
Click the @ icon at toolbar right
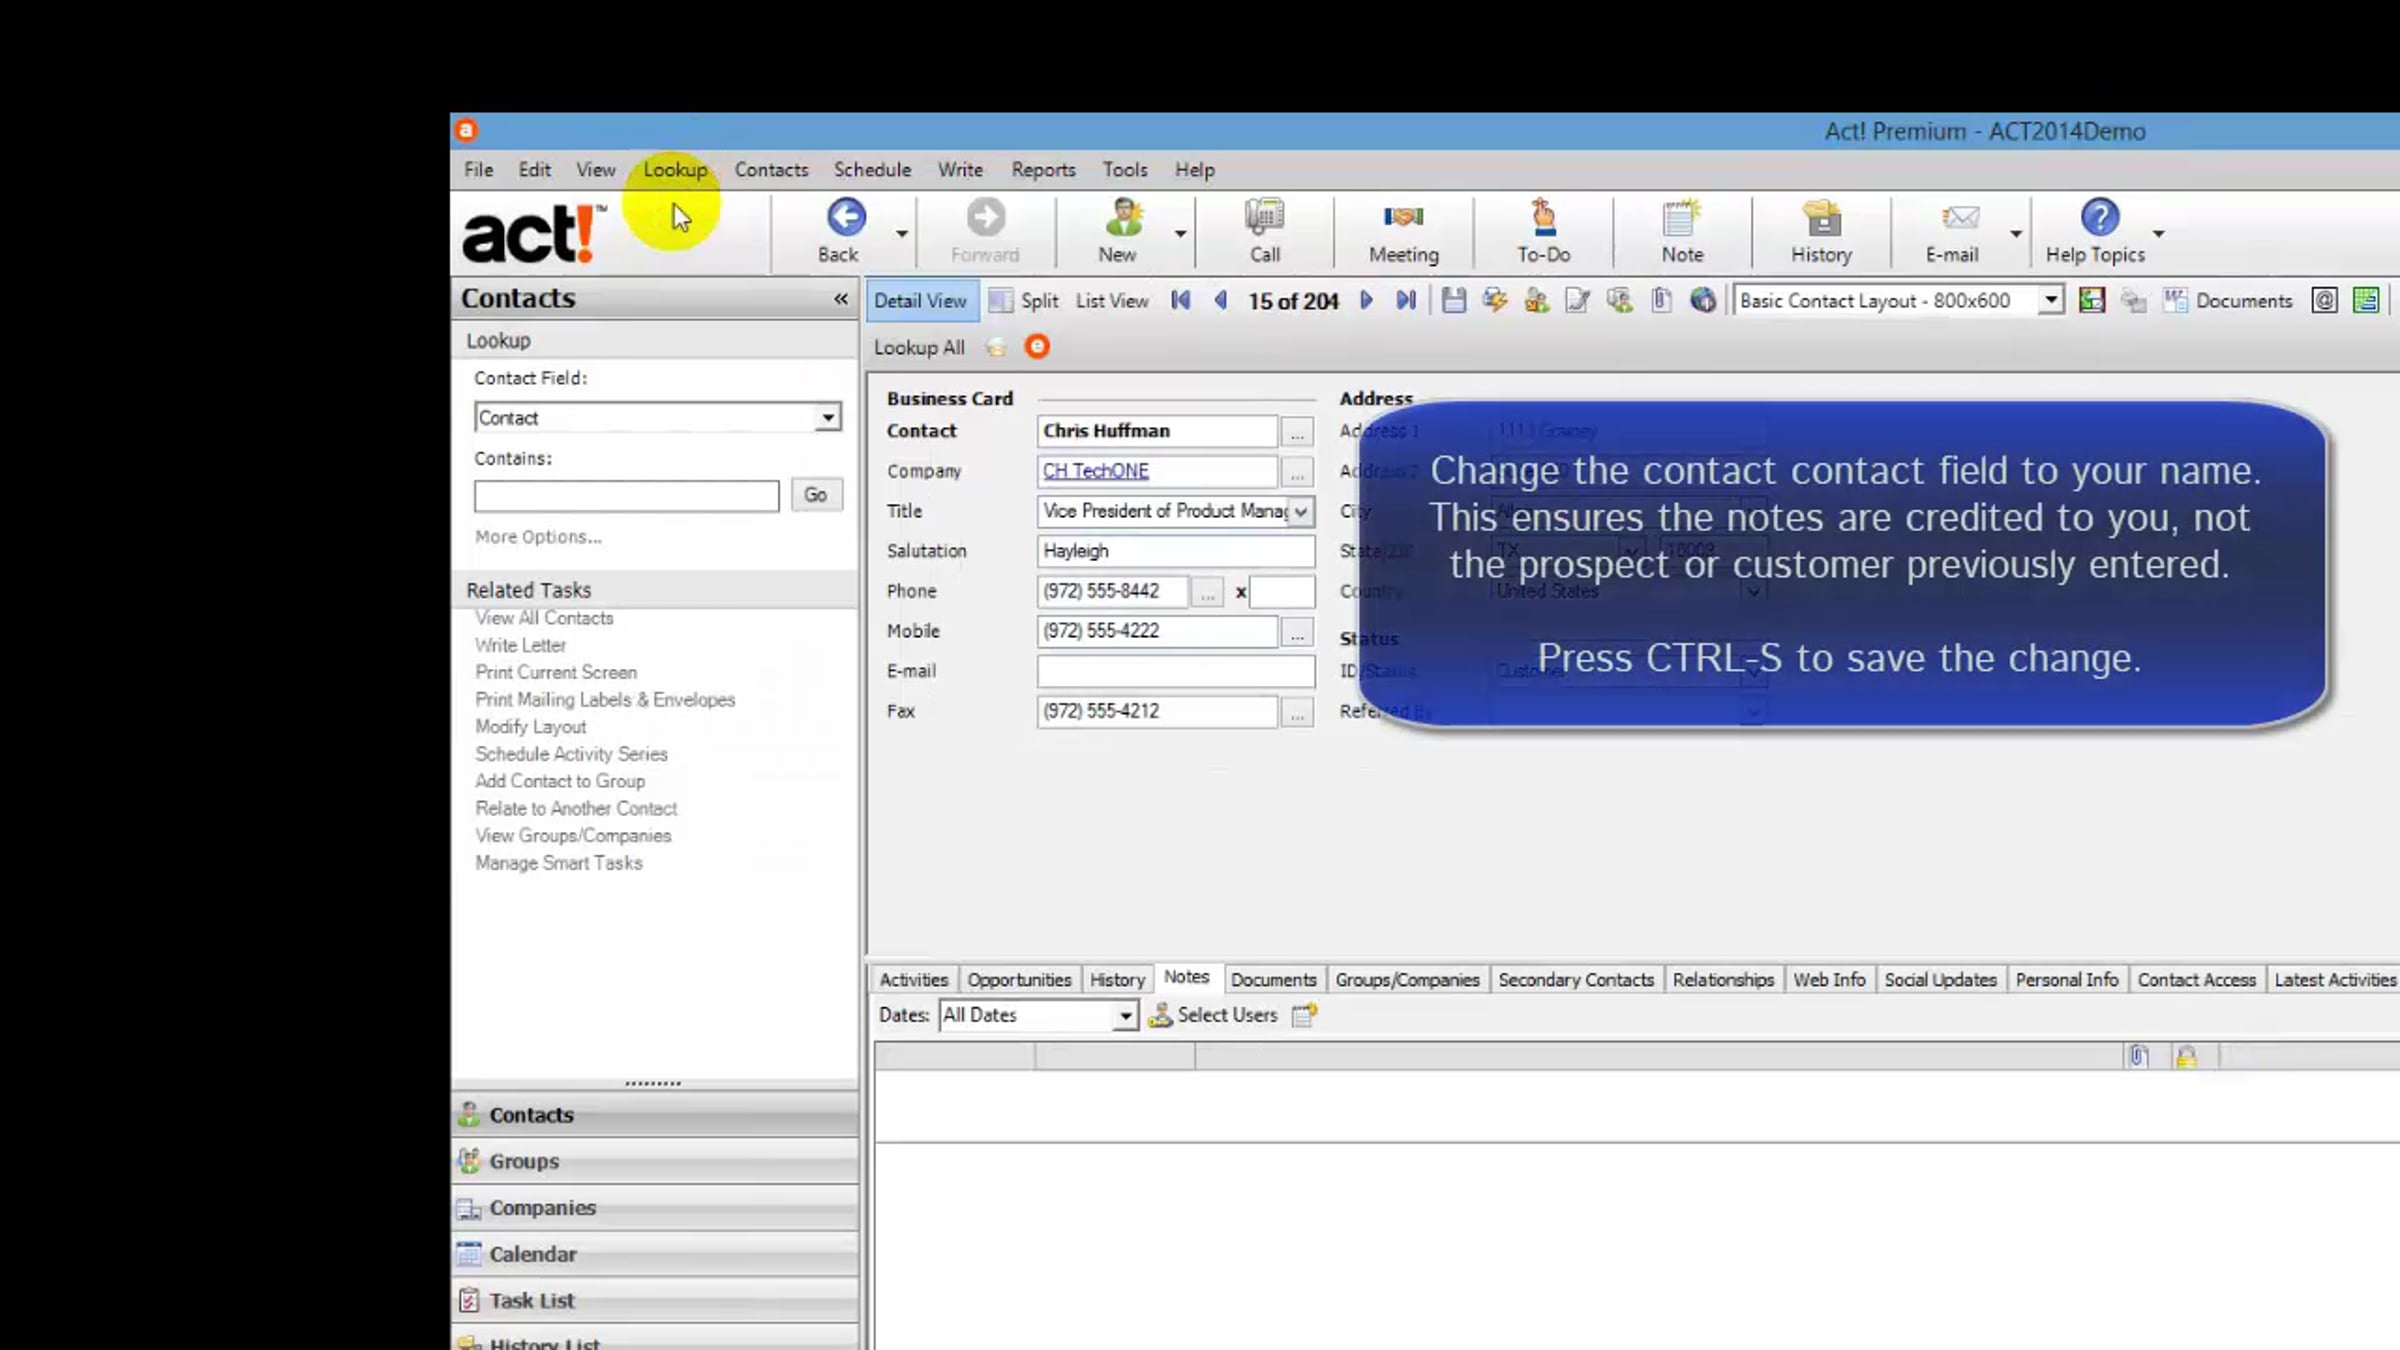(x=2324, y=300)
